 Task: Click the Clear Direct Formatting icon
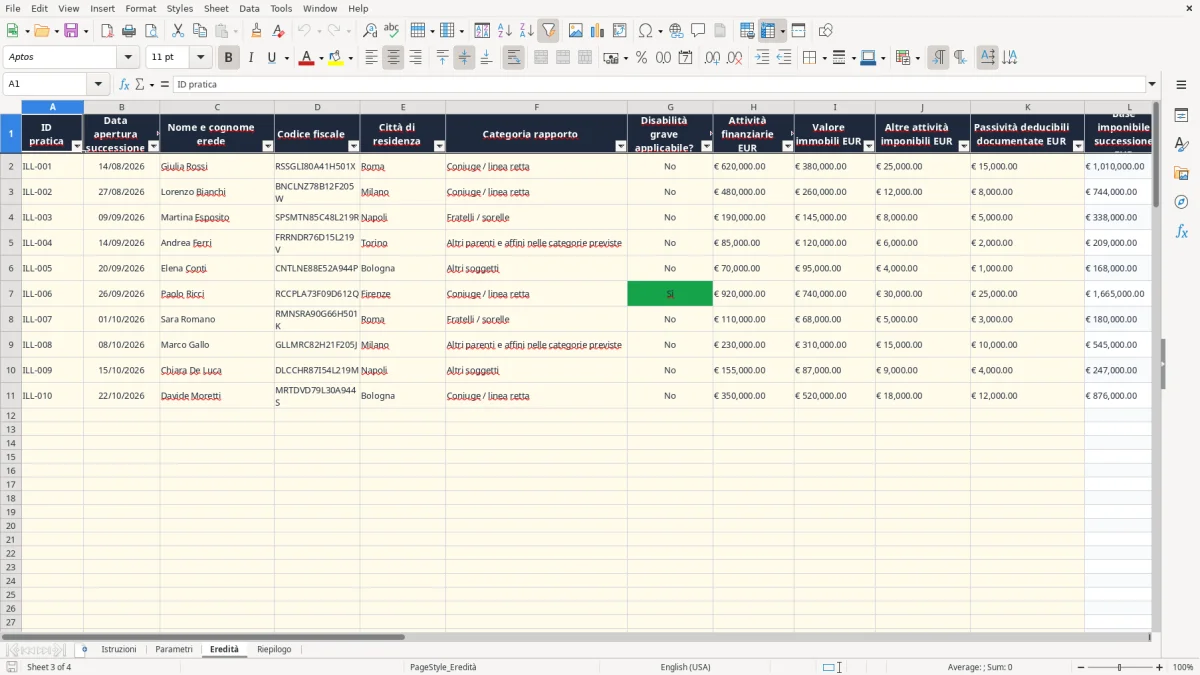coord(279,31)
